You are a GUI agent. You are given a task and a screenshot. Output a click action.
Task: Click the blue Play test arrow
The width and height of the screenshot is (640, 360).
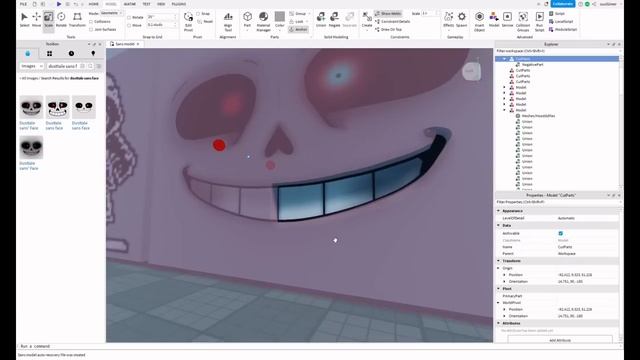coord(59,4)
